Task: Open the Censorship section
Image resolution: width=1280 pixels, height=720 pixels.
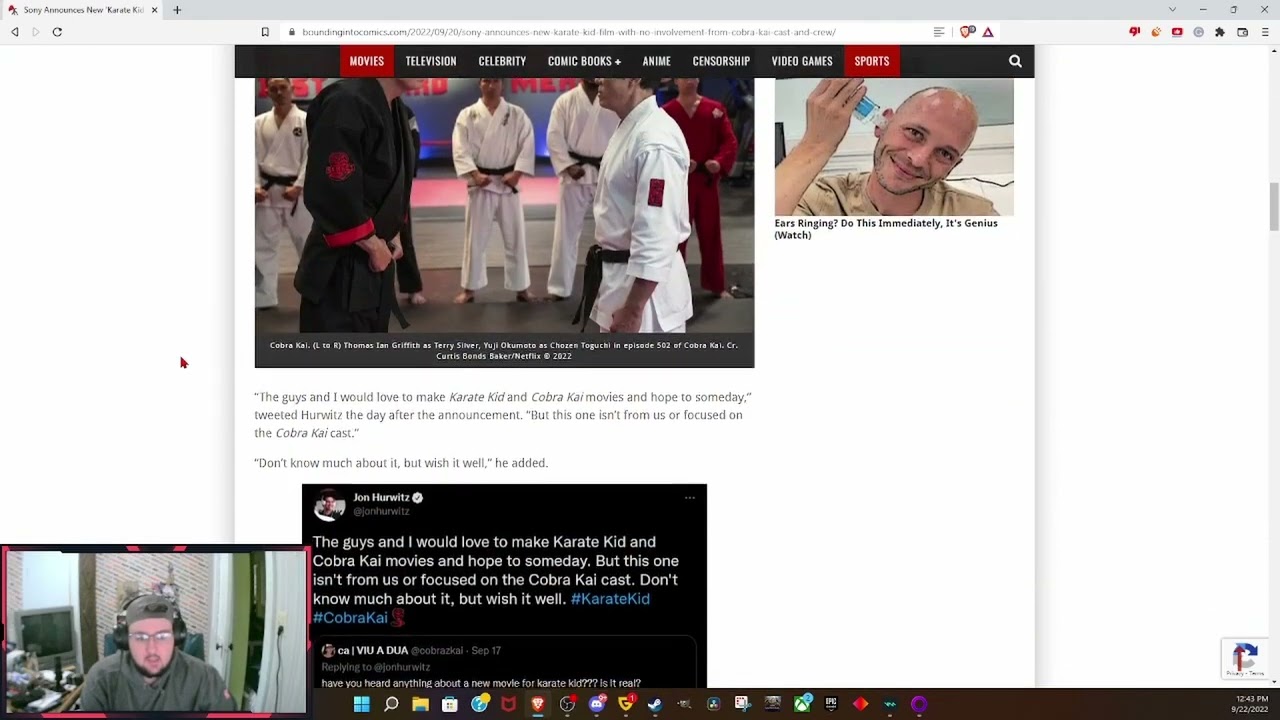Action: (721, 61)
